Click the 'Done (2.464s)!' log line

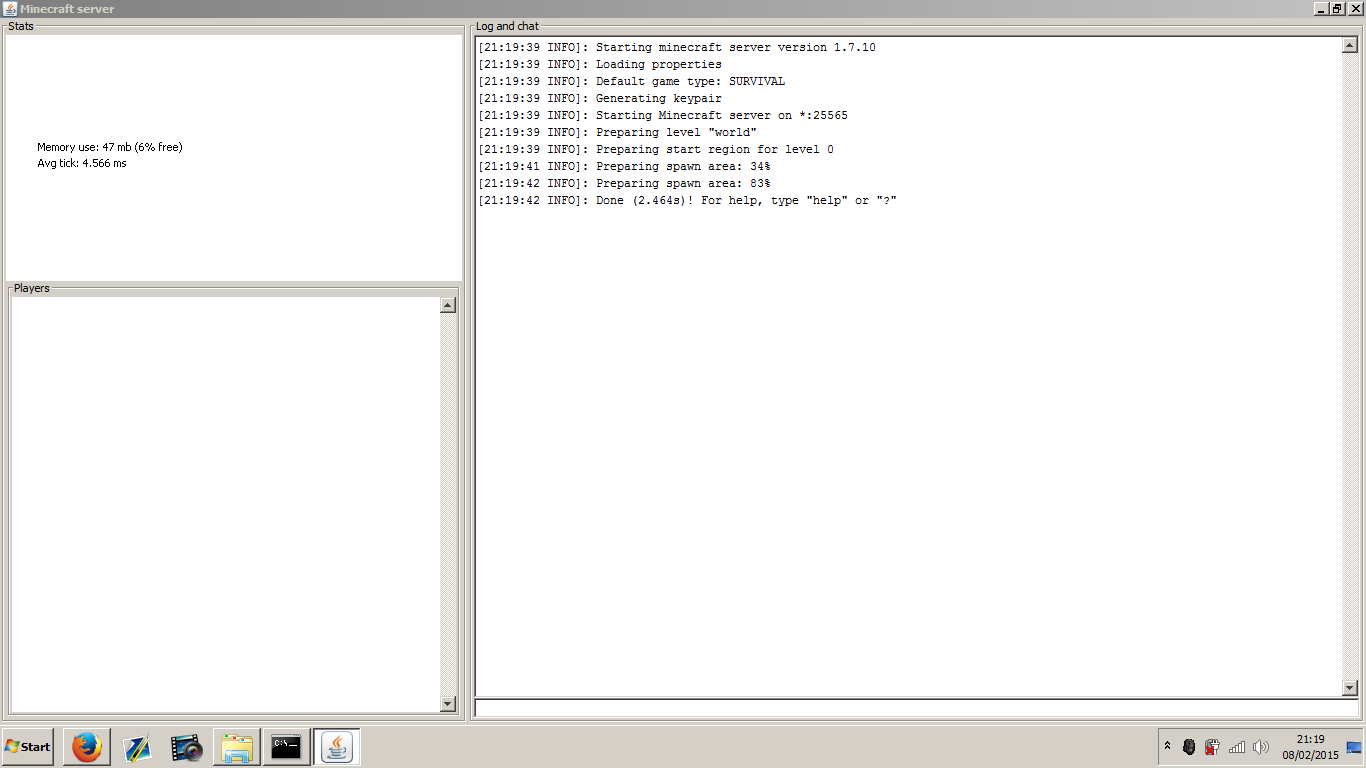coord(688,200)
